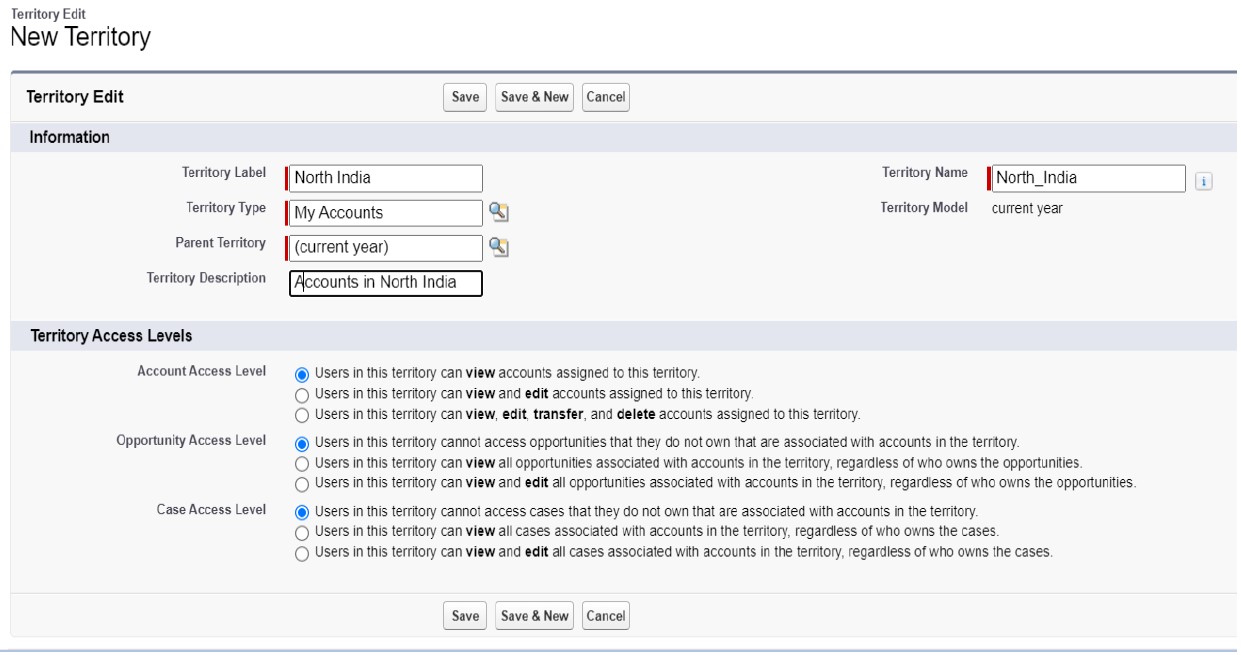Choose view and edit all cases option

pos(301,552)
